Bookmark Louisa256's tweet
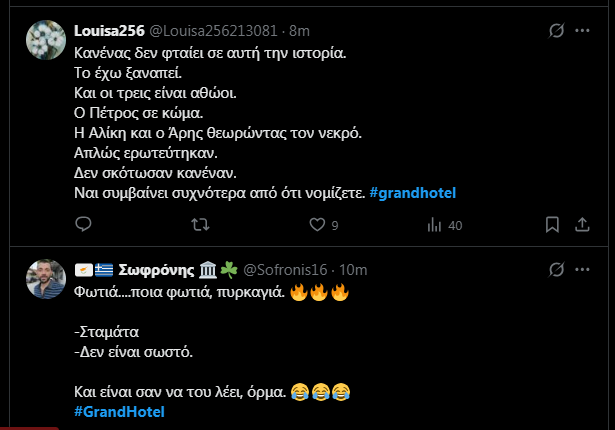The image size is (615, 430). point(552,226)
